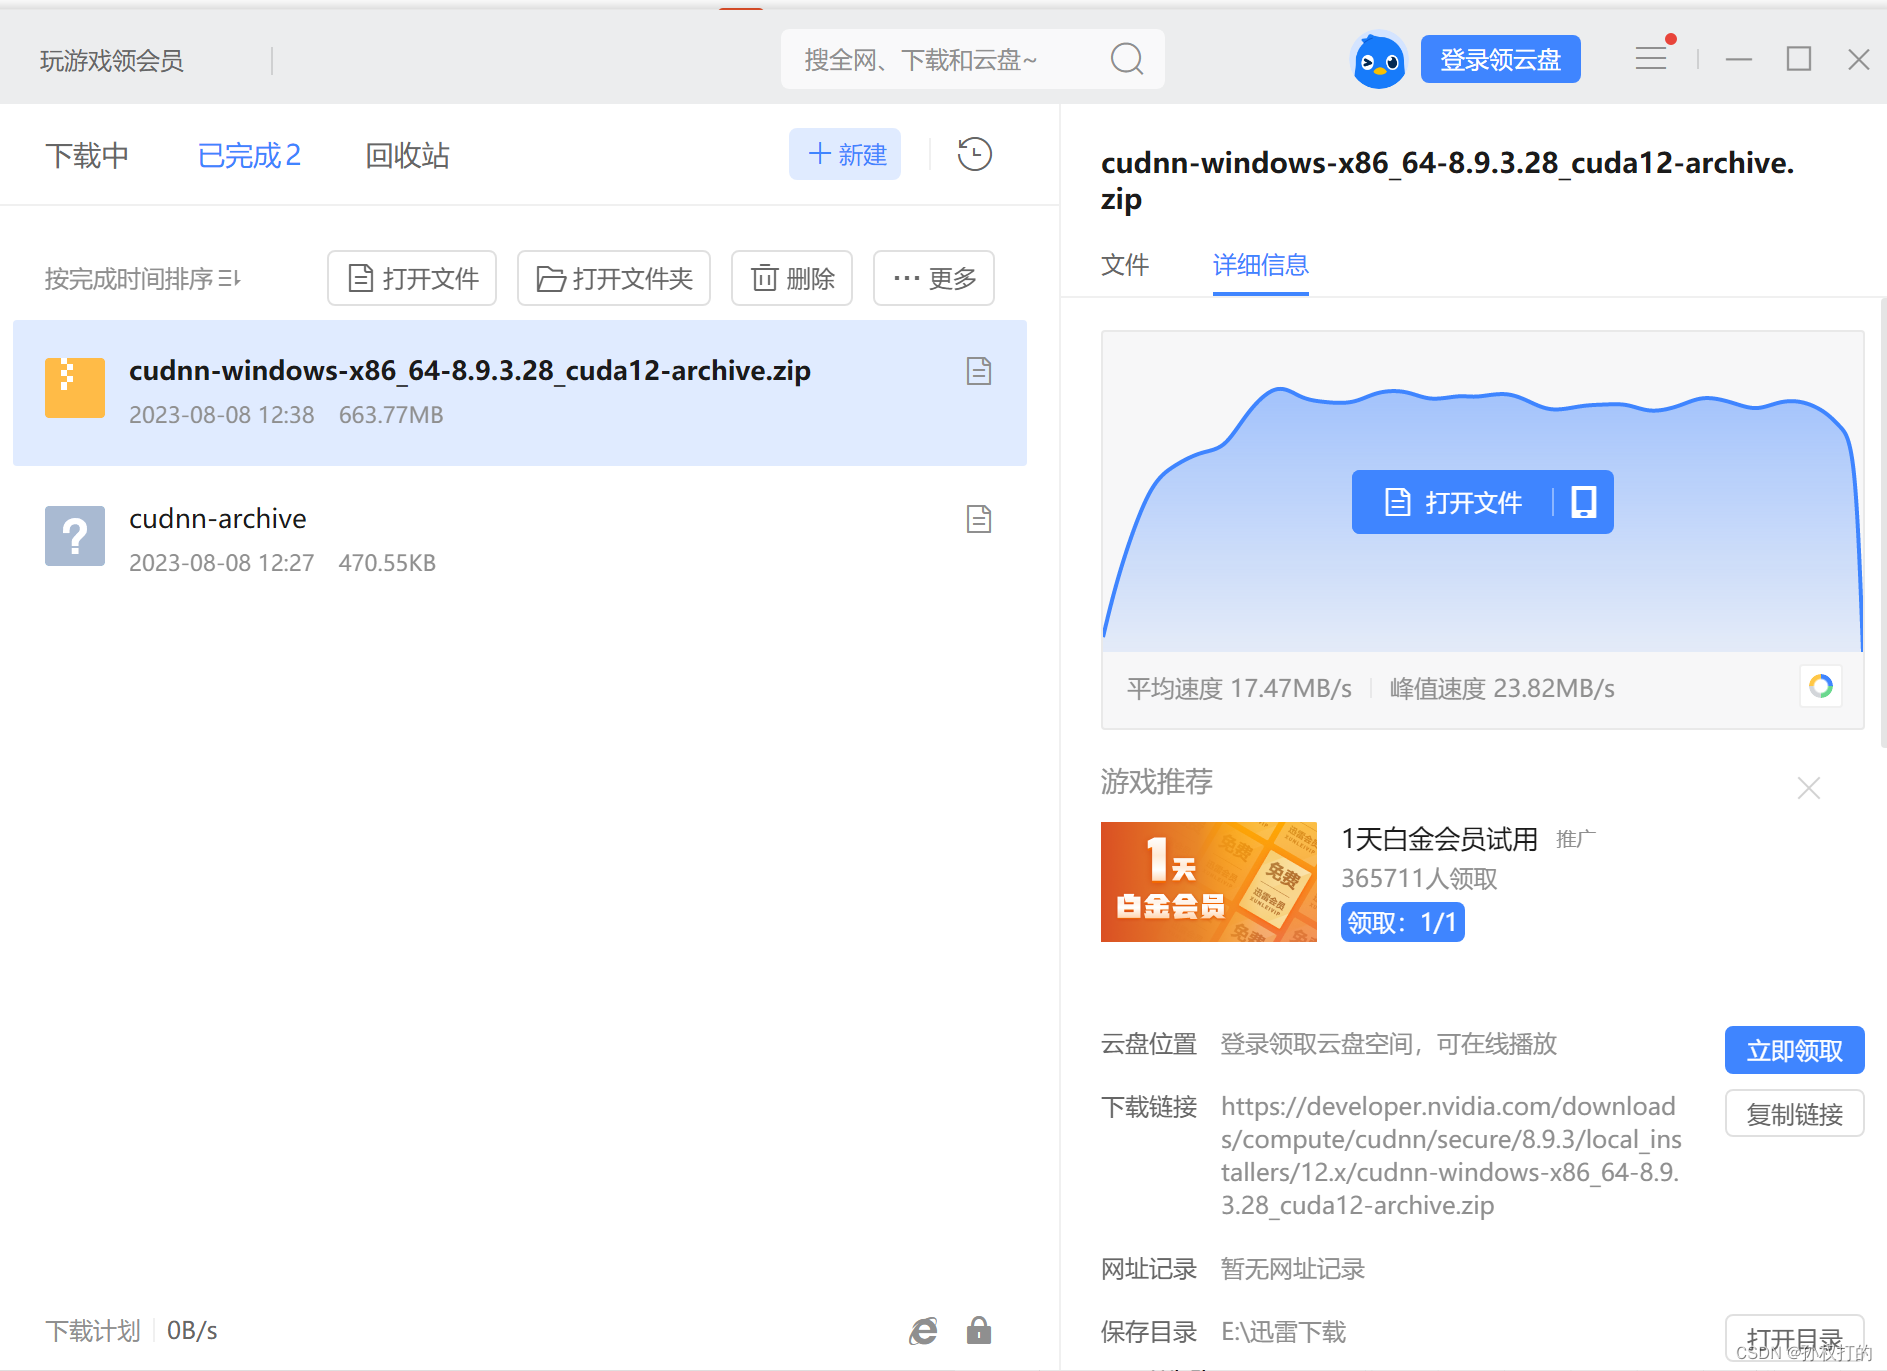The width and height of the screenshot is (1887, 1371).
Task: Select the cudnn-windows-x86_64 zip list row
Action: (x=520, y=393)
